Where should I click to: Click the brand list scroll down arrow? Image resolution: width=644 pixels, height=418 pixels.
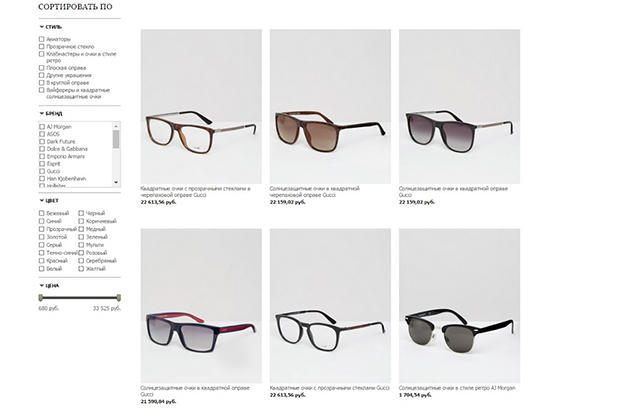116,182
